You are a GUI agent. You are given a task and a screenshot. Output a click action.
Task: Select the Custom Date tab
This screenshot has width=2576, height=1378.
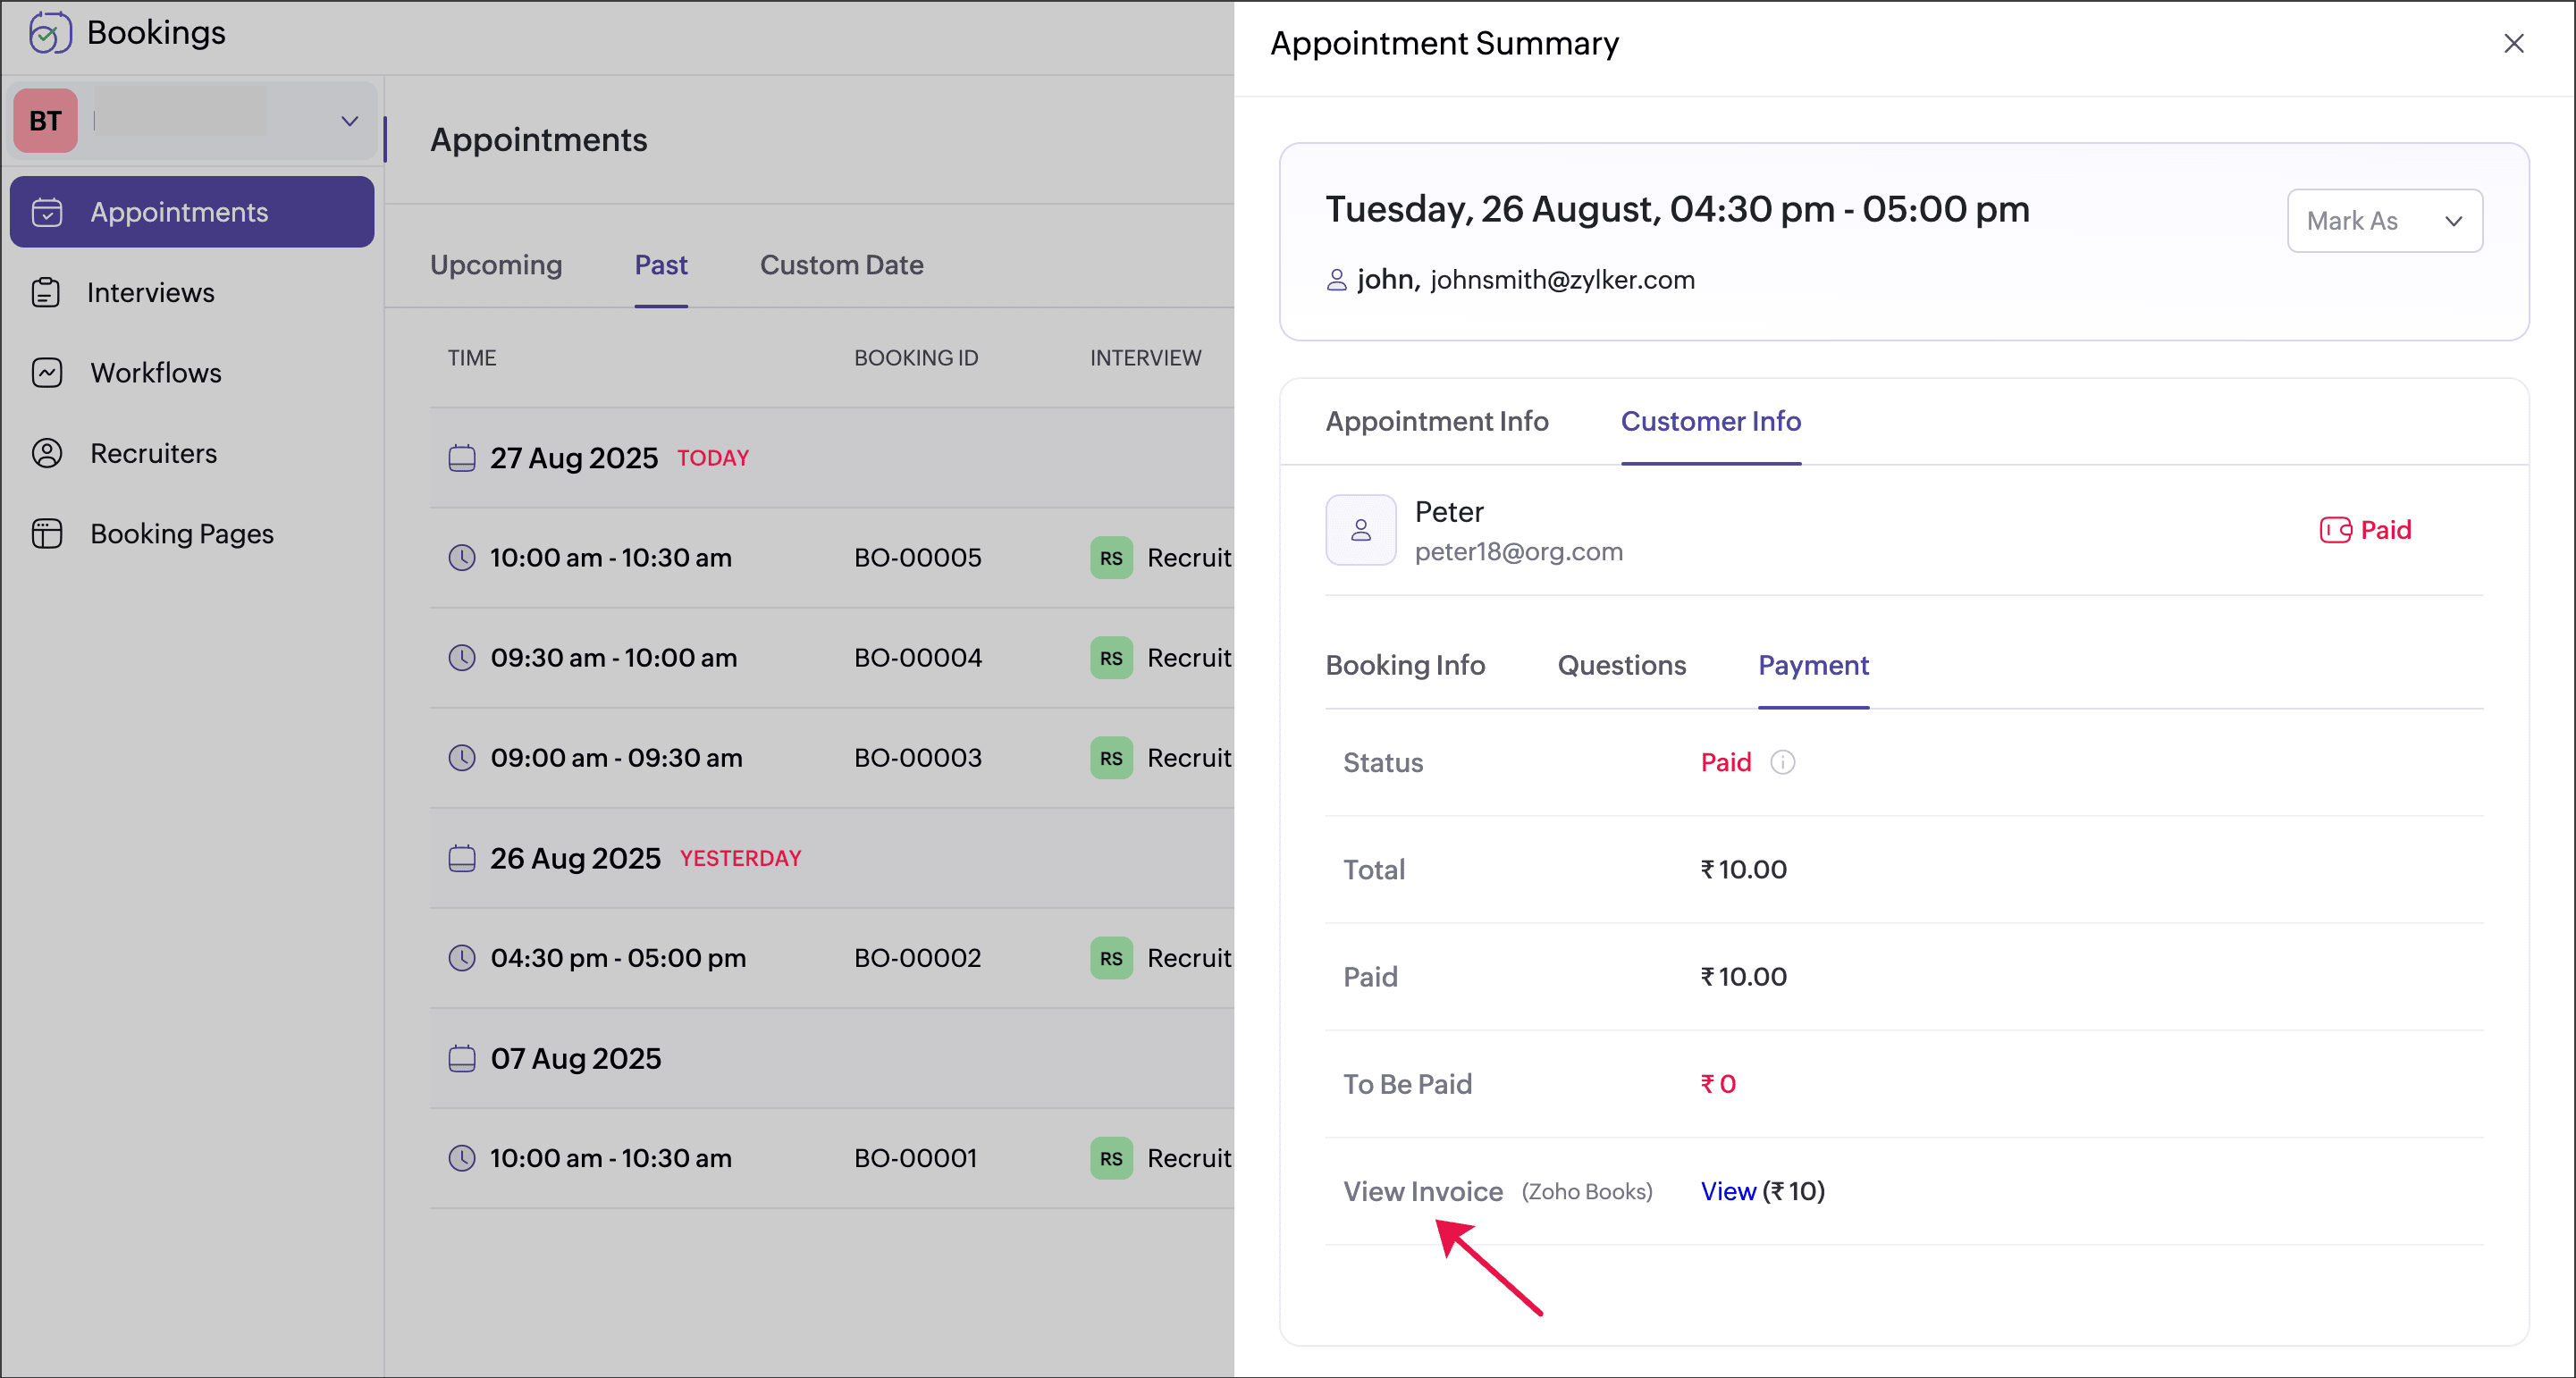coord(841,265)
